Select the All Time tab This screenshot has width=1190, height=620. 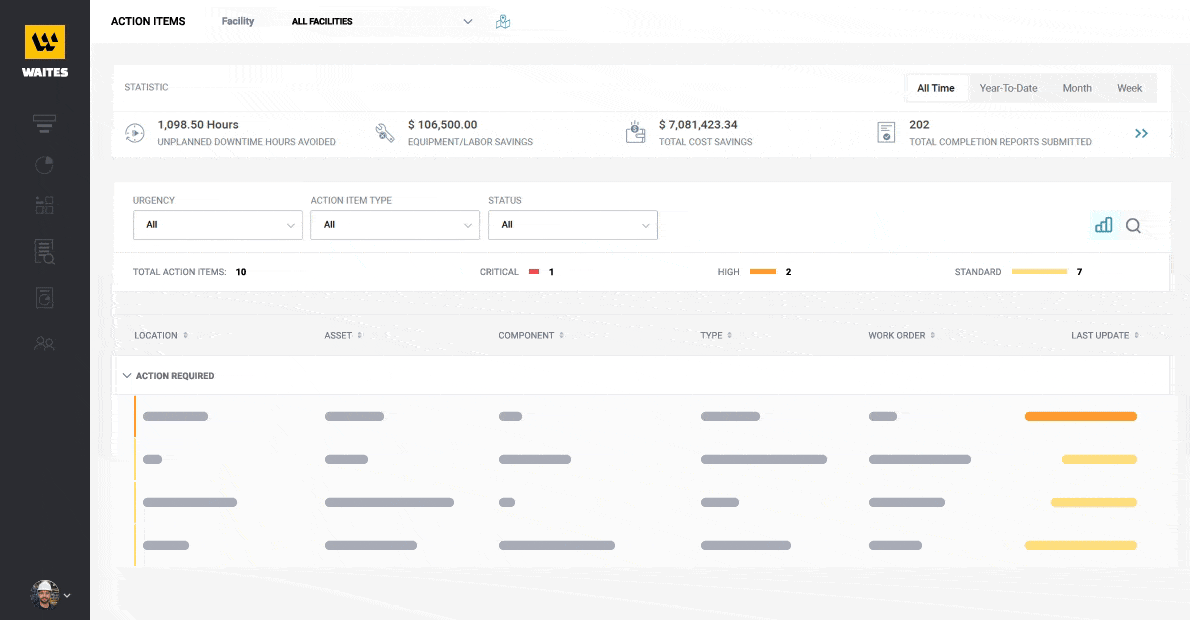936,88
